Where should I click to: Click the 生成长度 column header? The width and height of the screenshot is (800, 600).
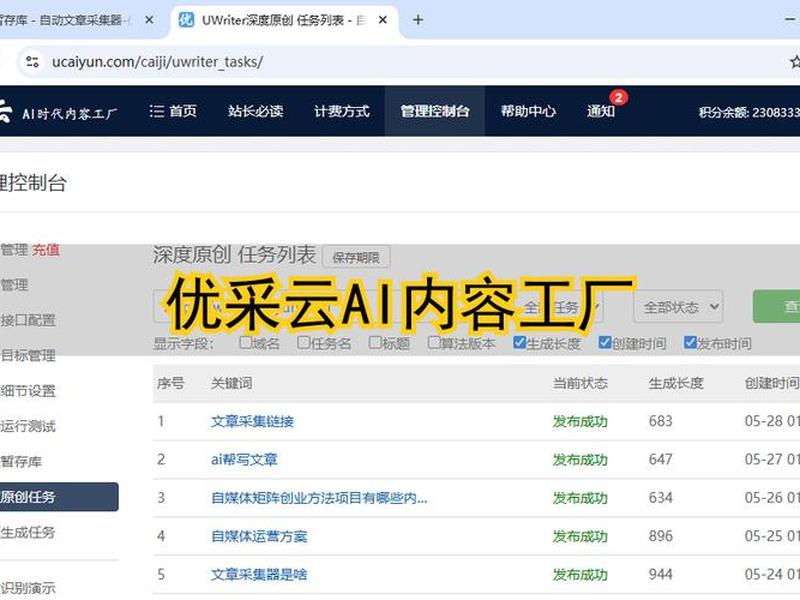pyautogui.click(x=676, y=383)
